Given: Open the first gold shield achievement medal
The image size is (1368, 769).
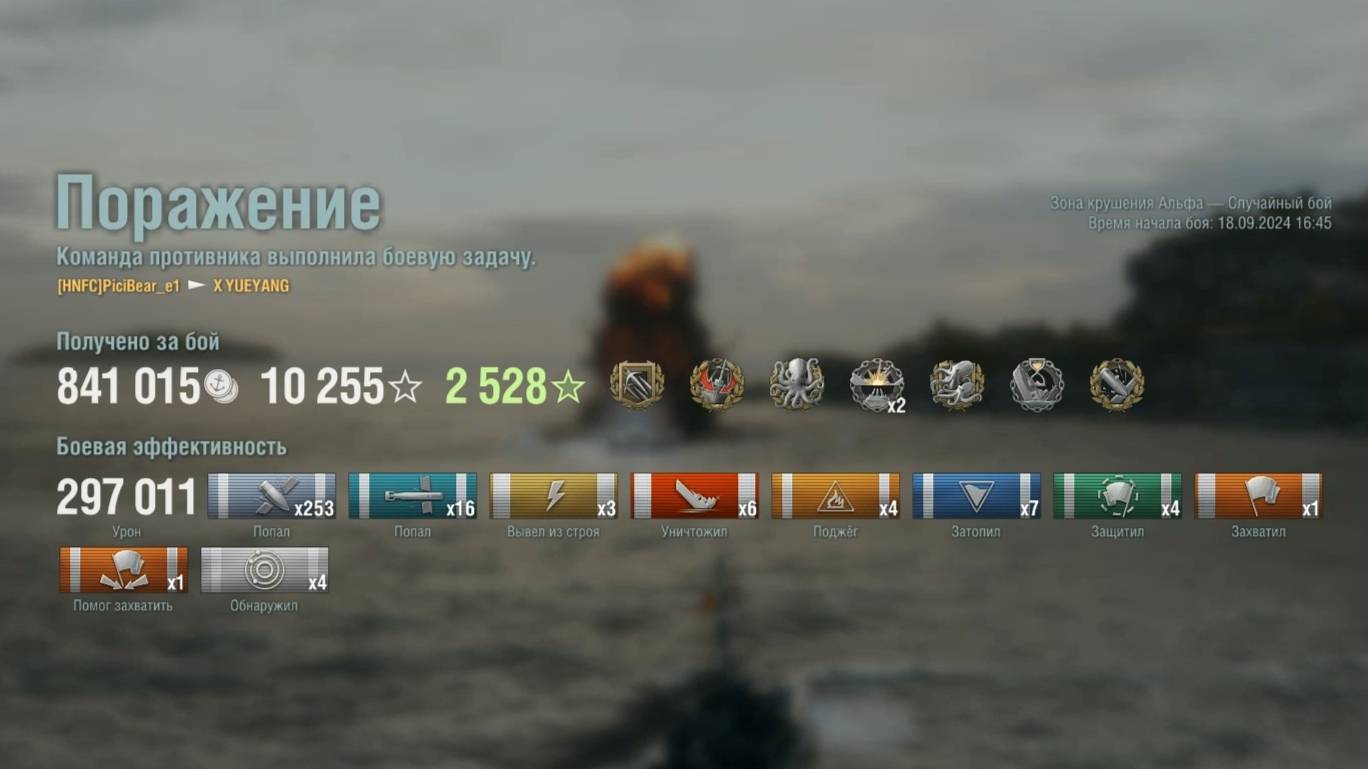Looking at the screenshot, I should 637,385.
